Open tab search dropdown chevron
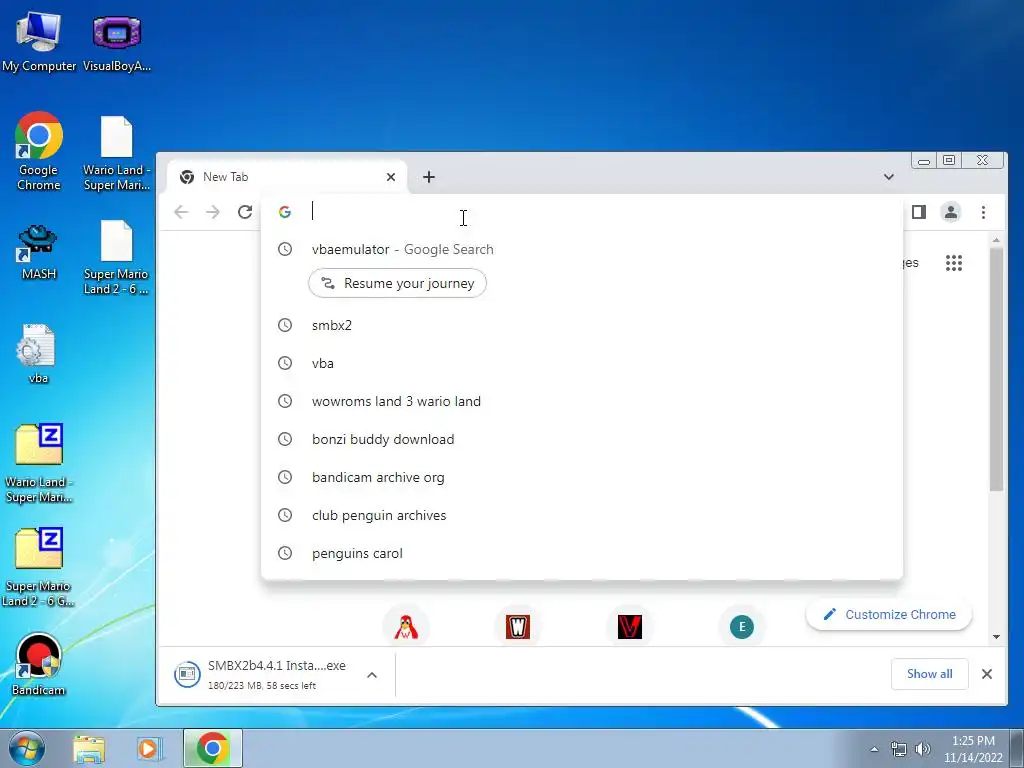Viewport: 1024px width, 768px height. pos(888,177)
